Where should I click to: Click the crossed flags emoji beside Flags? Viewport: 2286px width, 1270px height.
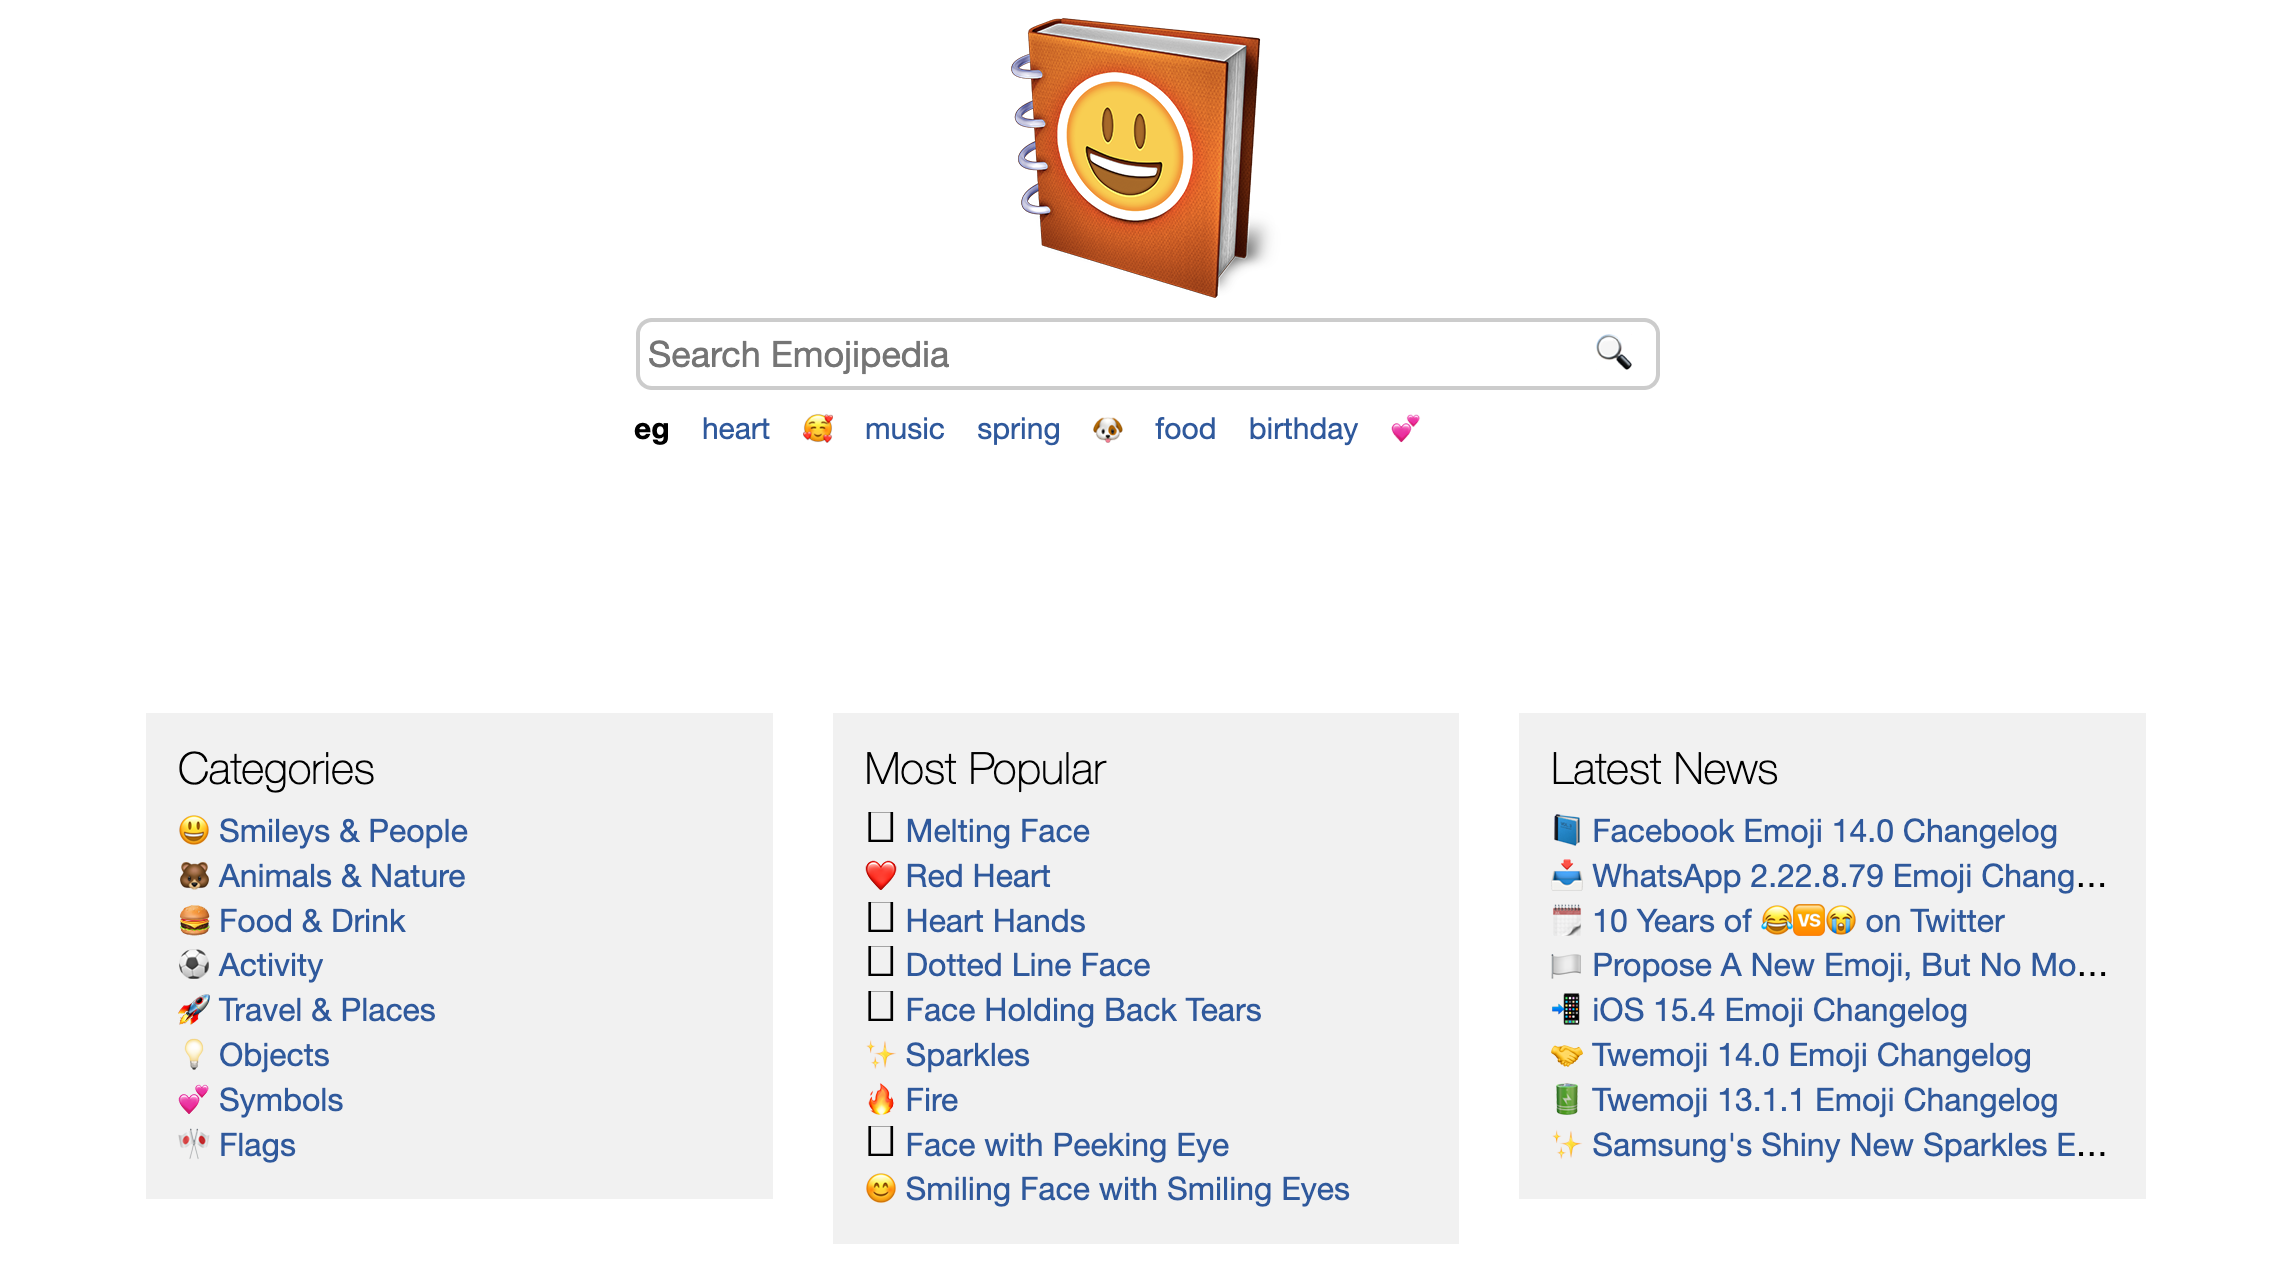click(x=194, y=1144)
